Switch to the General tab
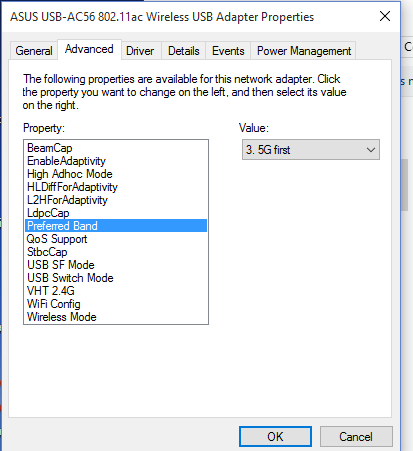The image size is (413, 451). (34, 51)
